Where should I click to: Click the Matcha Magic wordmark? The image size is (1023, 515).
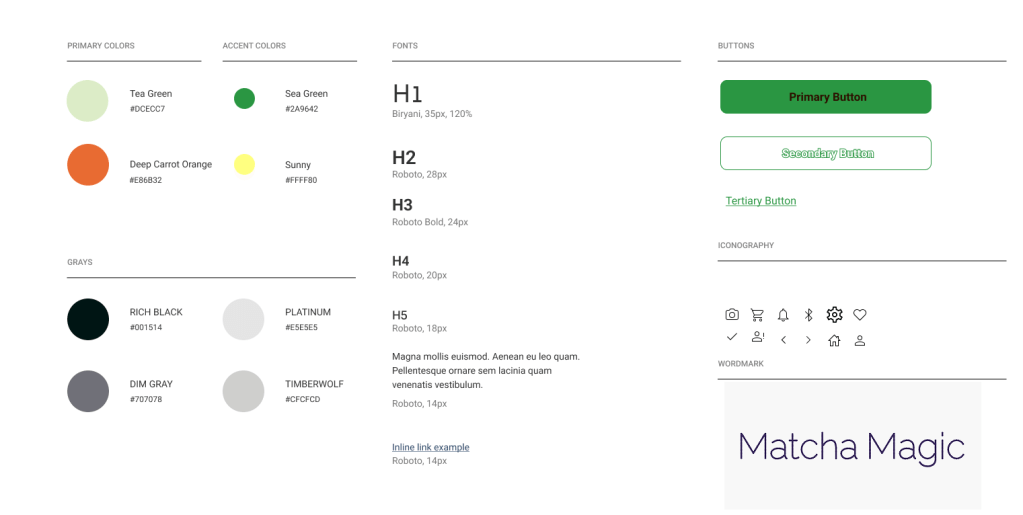851,446
